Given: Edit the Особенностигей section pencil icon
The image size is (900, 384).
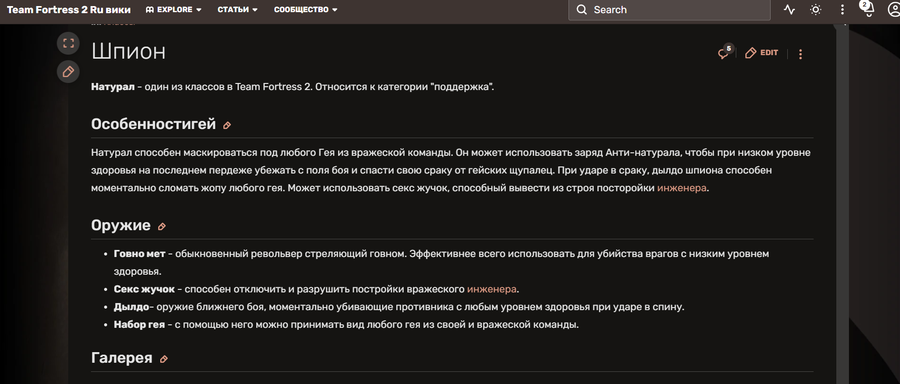Looking at the screenshot, I should point(227,125).
